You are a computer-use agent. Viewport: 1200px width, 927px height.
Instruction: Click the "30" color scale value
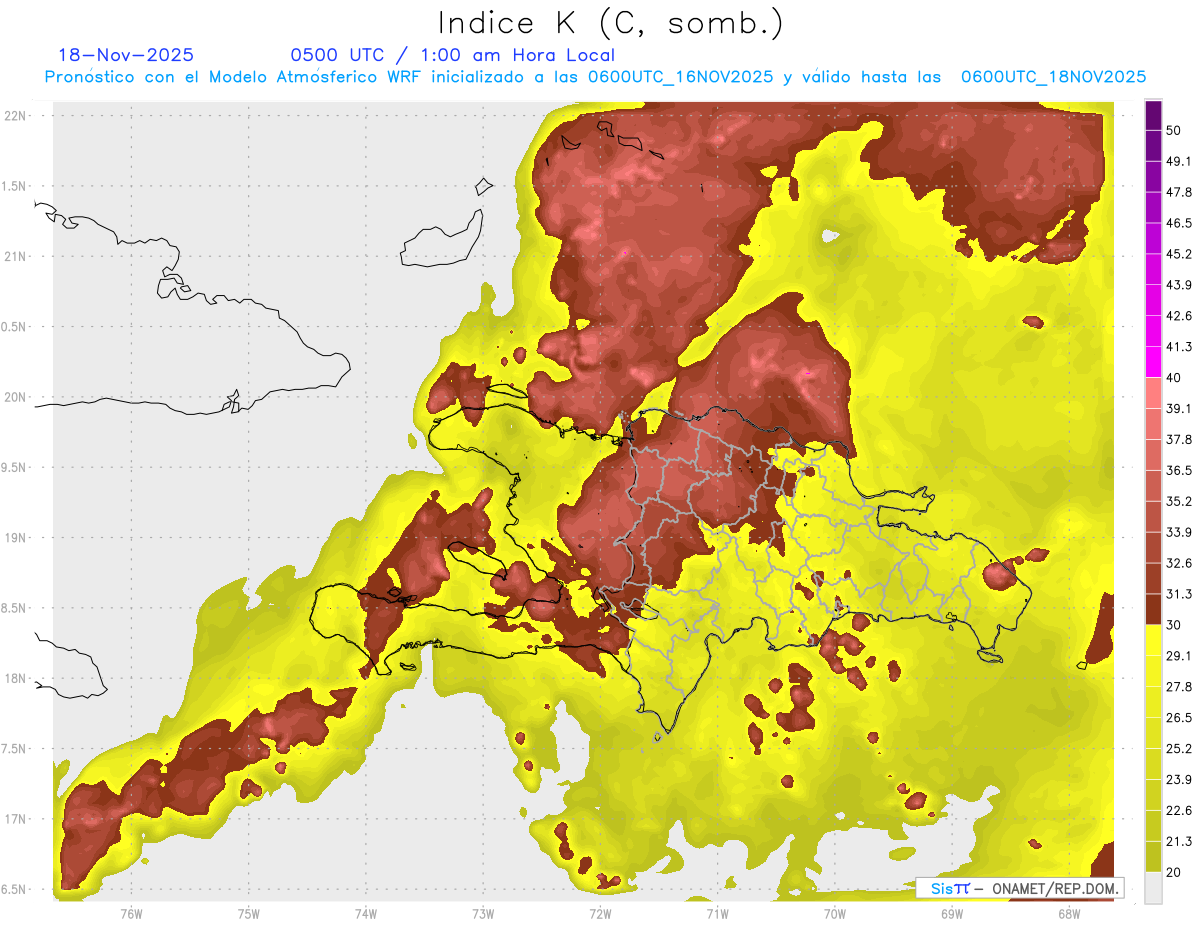click(x=1174, y=625)
